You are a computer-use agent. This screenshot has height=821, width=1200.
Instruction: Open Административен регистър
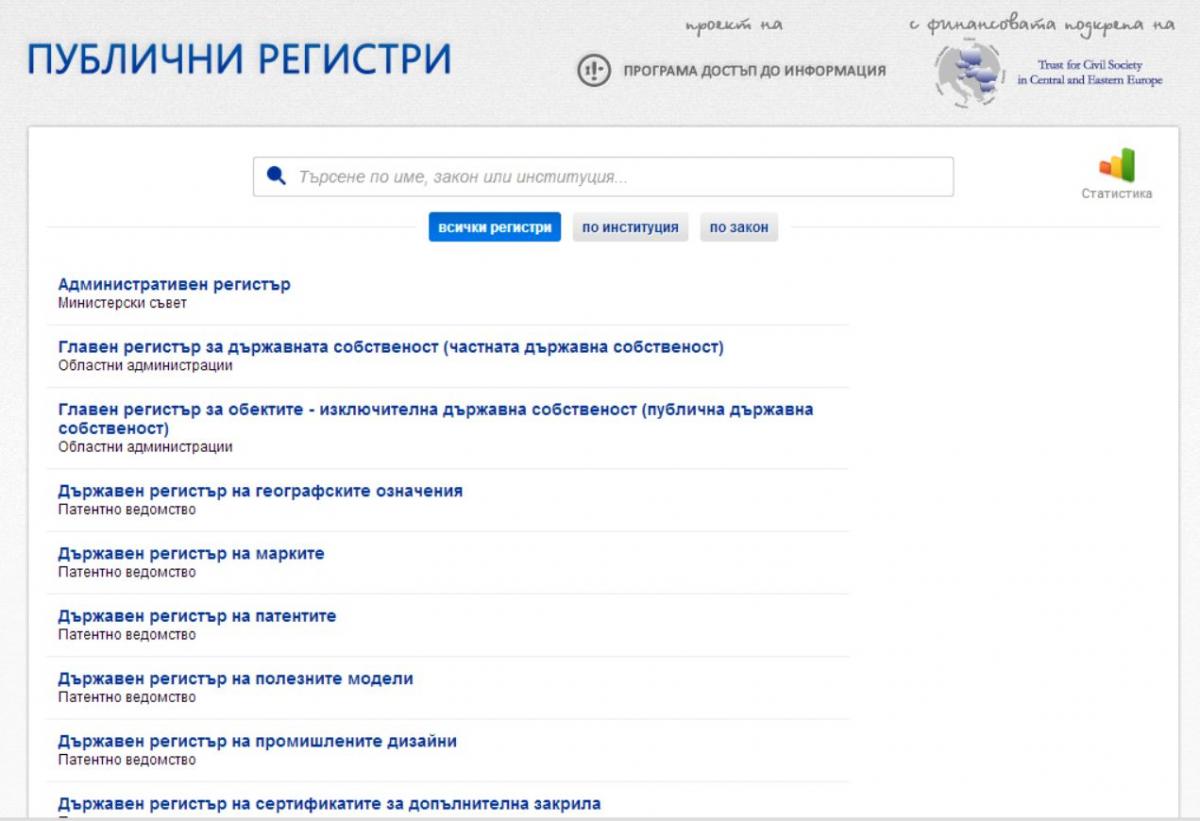coord(174,284)
